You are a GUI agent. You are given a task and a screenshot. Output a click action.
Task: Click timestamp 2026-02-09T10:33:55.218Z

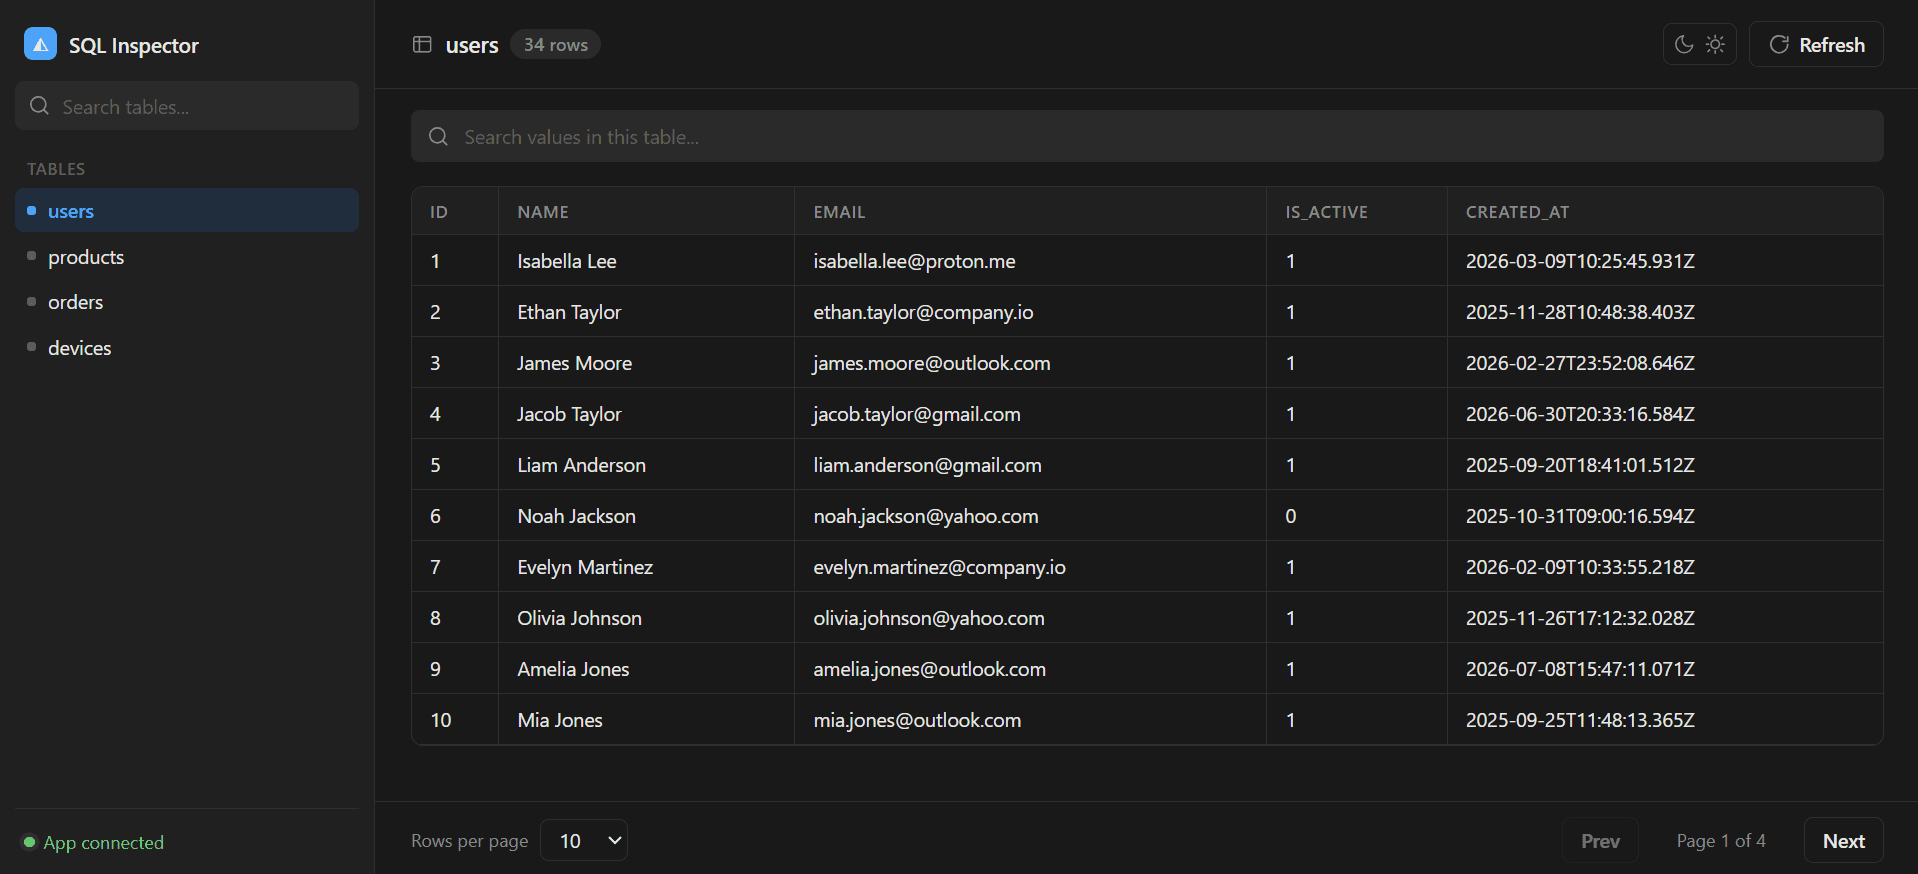point(1580,567)
